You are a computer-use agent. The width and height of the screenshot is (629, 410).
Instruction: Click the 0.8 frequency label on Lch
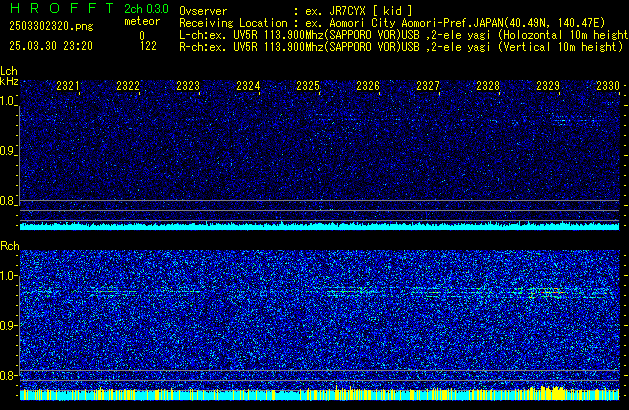coord(7,201)
